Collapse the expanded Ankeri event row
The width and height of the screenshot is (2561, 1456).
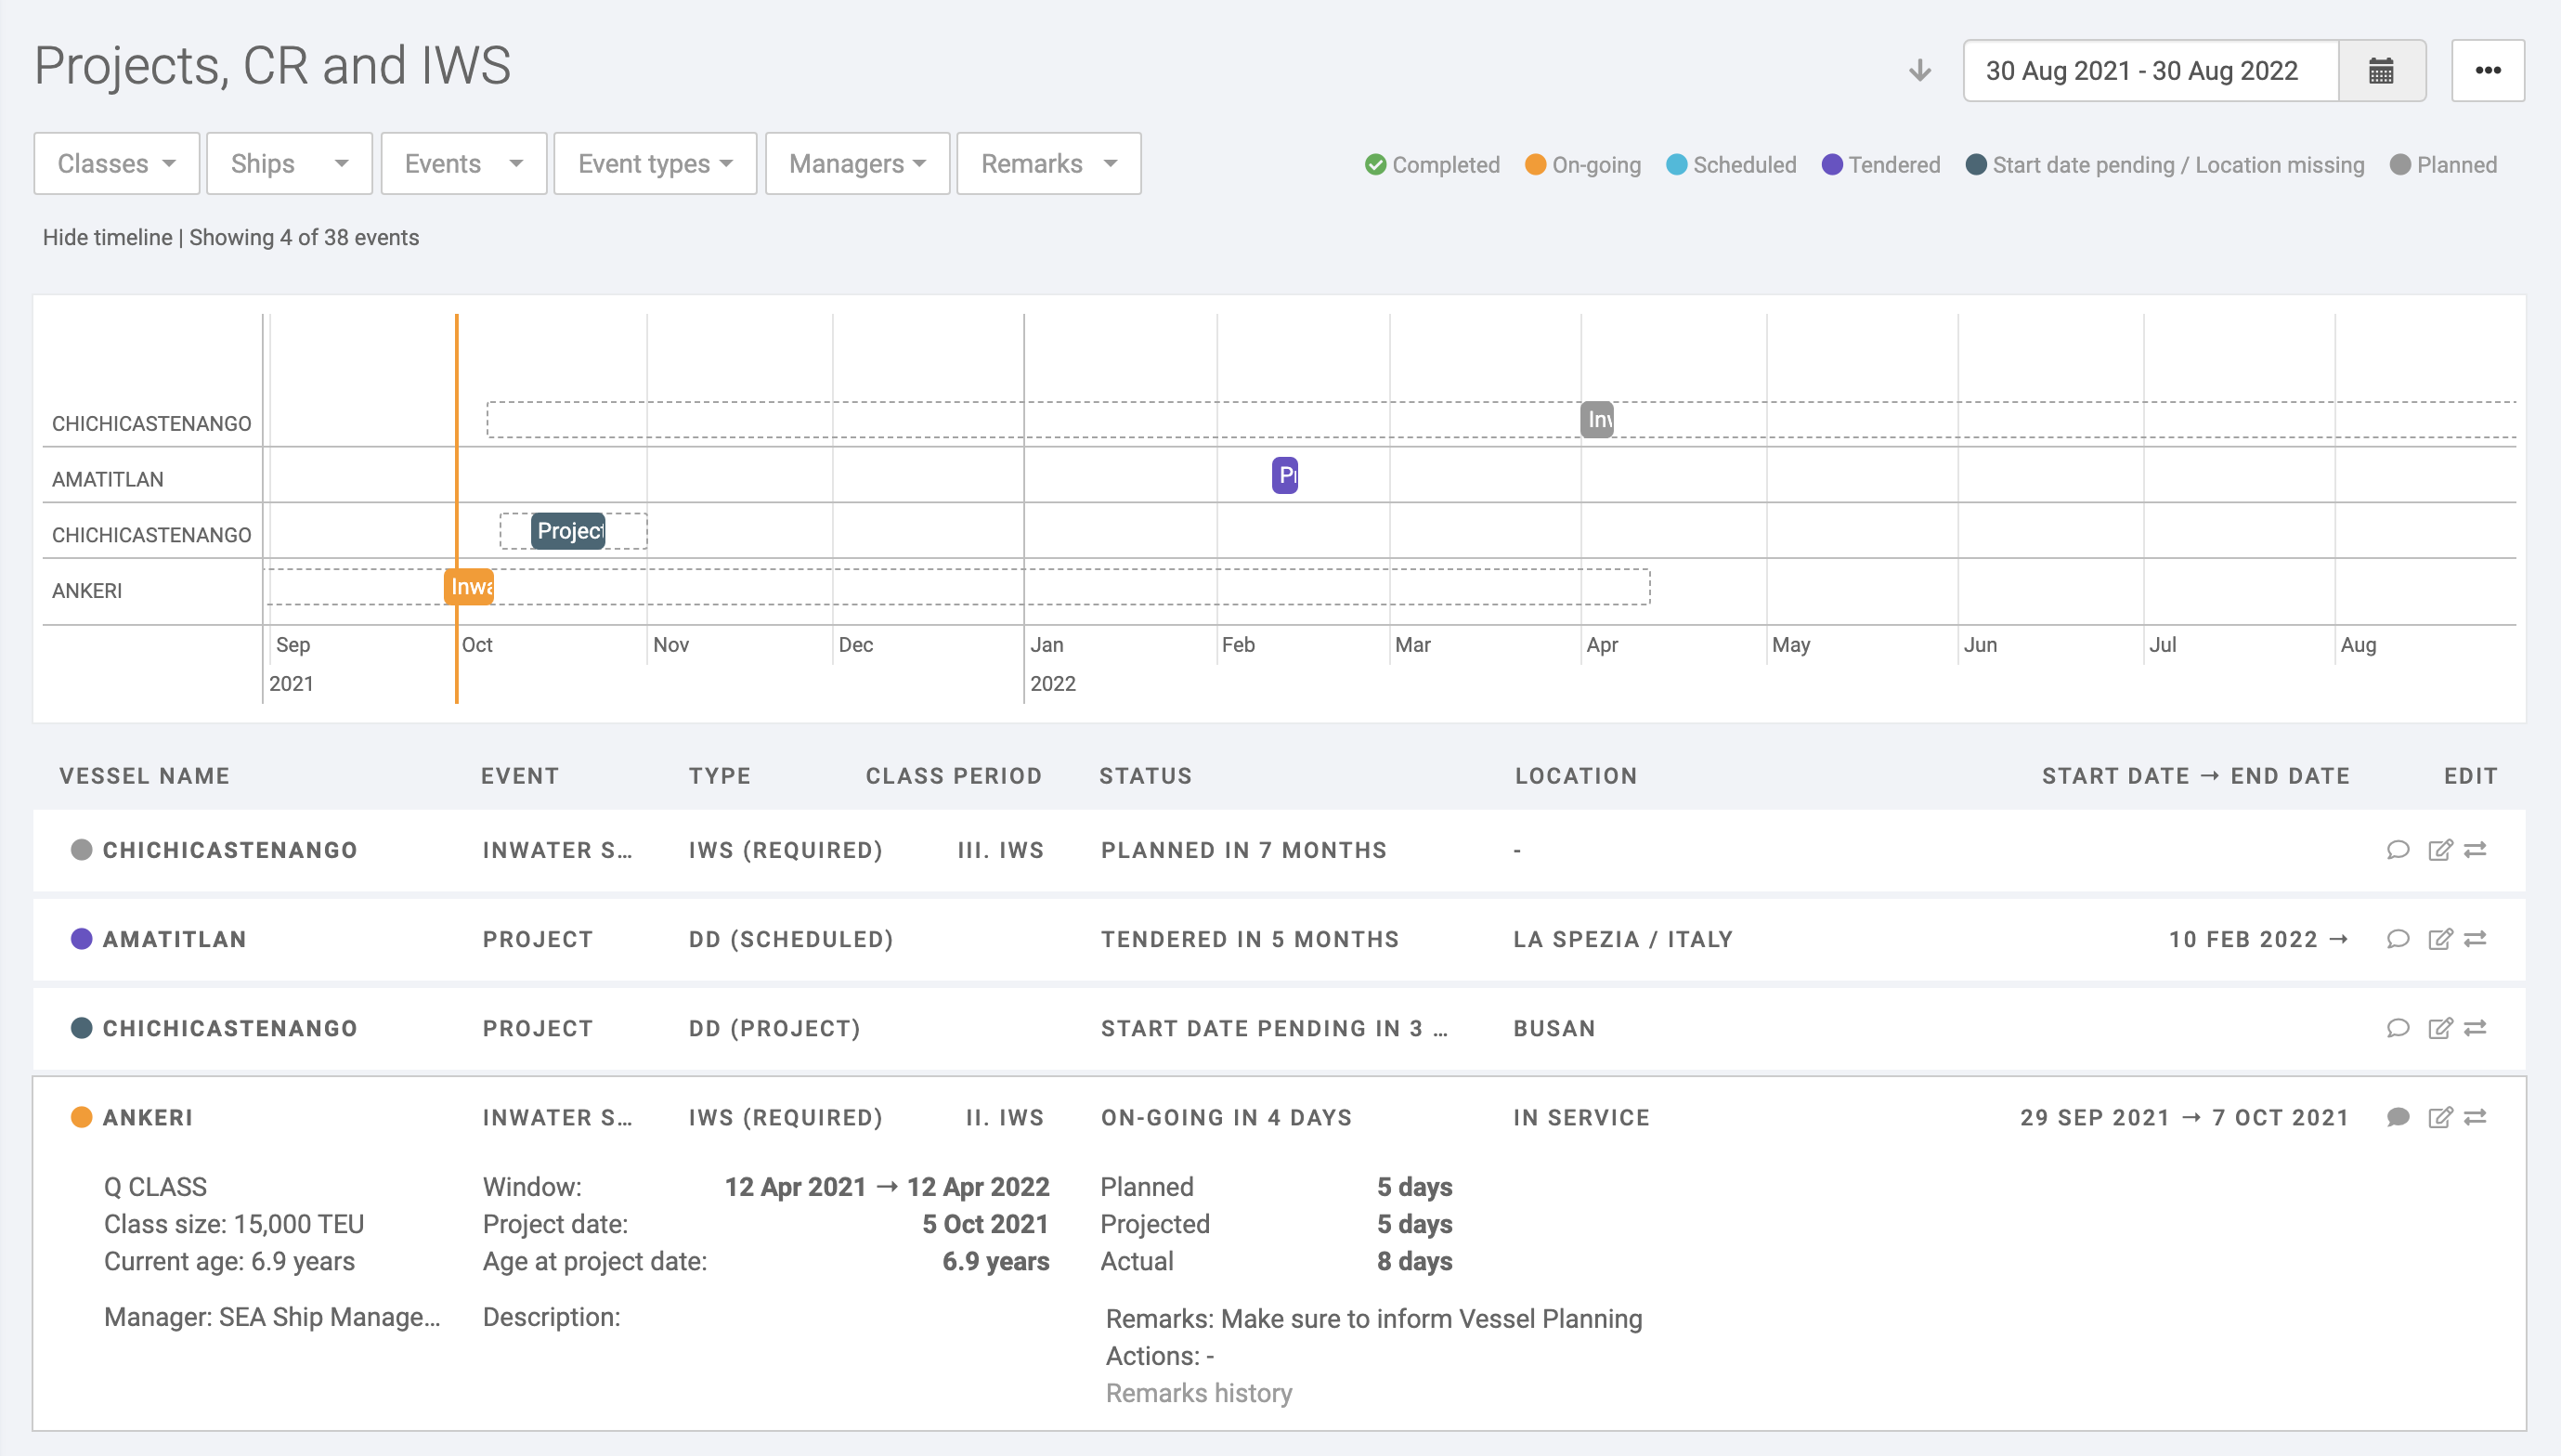pyautogui.click(x=1279, y=1117)
